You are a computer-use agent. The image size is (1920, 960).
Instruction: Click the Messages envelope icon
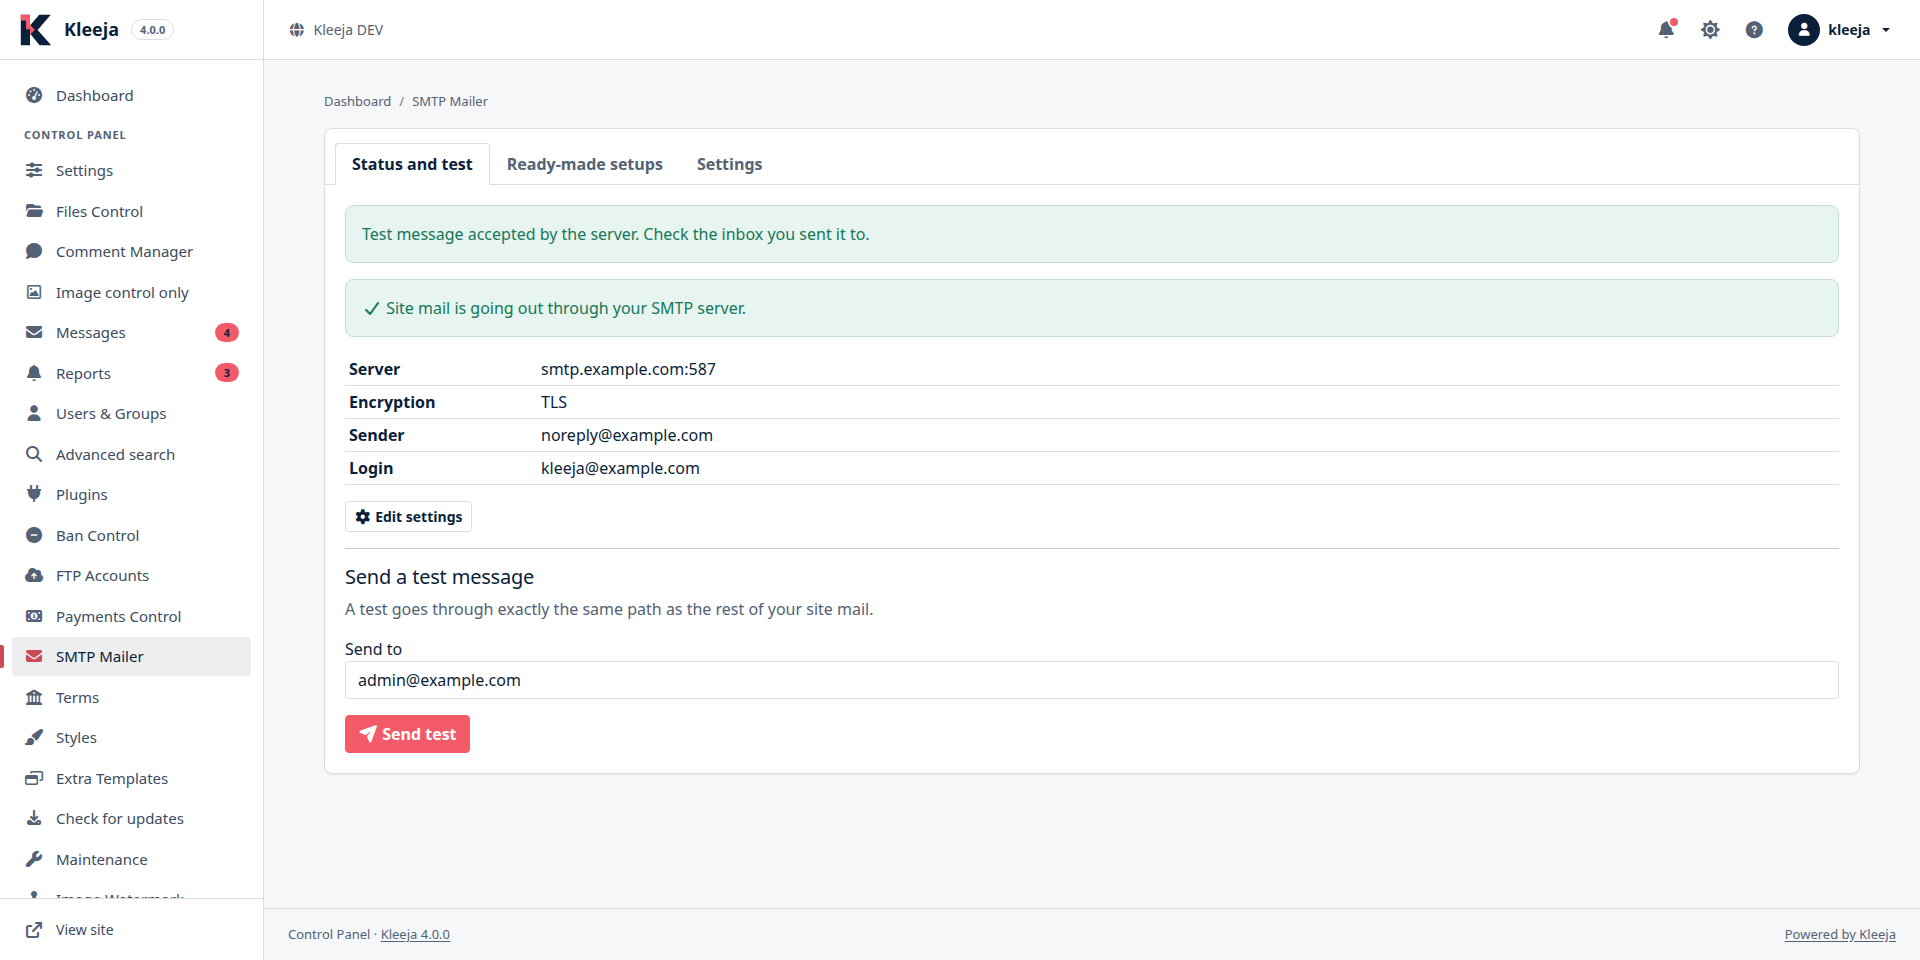[34, 332]
